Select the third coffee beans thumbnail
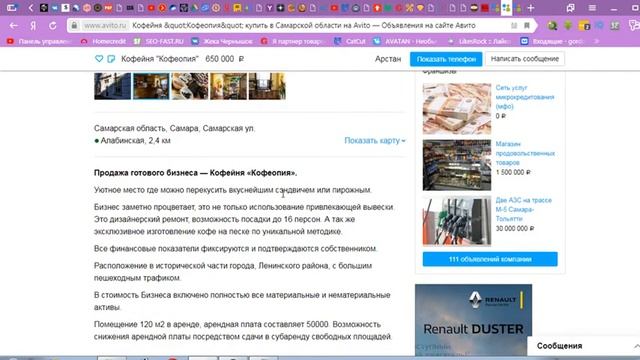The image size is (640, 360). point(190,86)
